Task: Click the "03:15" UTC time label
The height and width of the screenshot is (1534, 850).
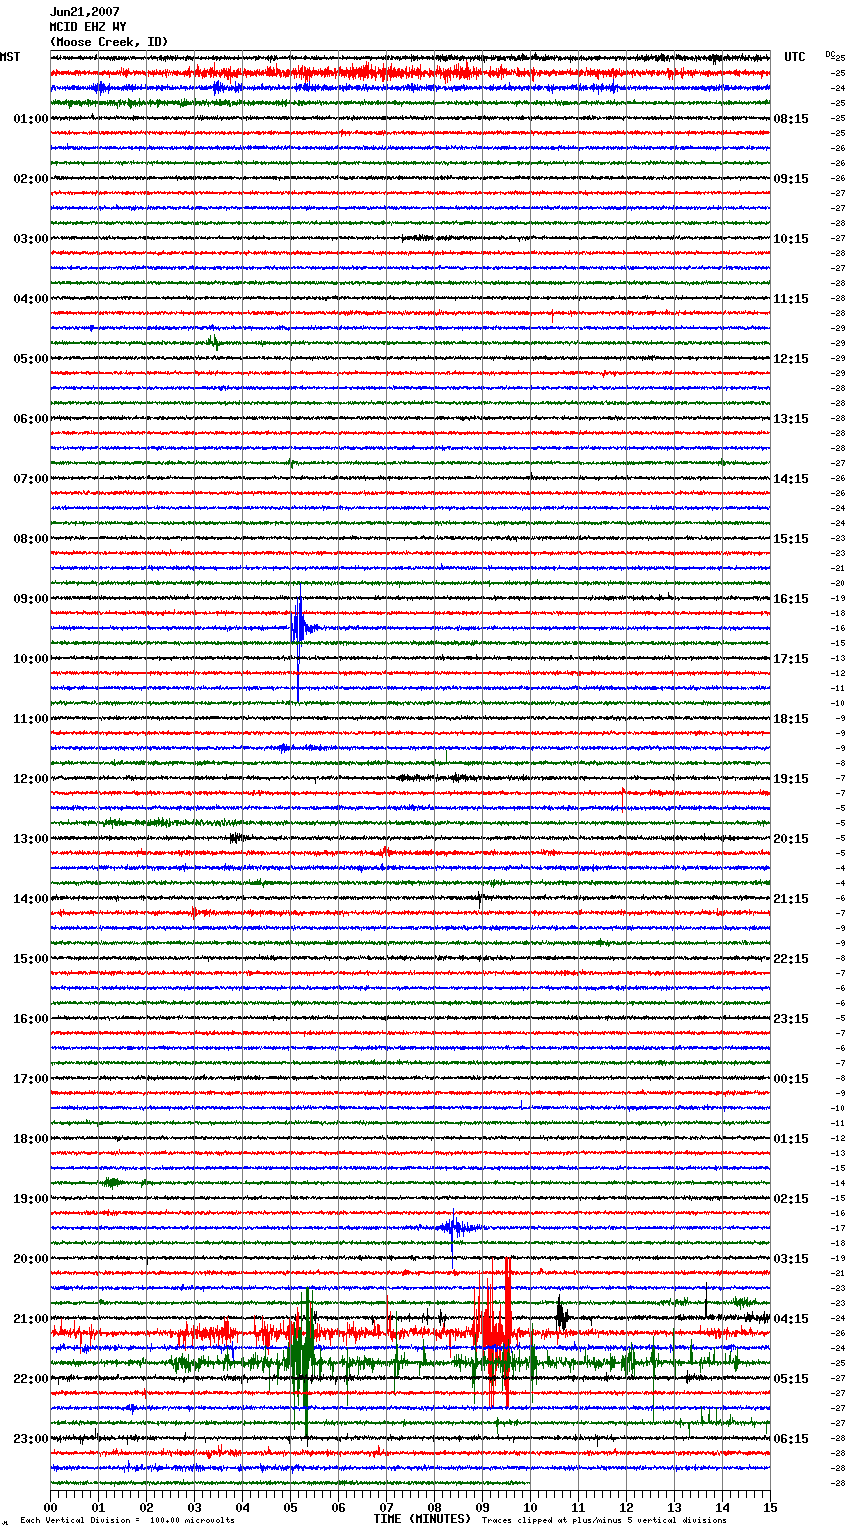Action: tap(791, 1259)
